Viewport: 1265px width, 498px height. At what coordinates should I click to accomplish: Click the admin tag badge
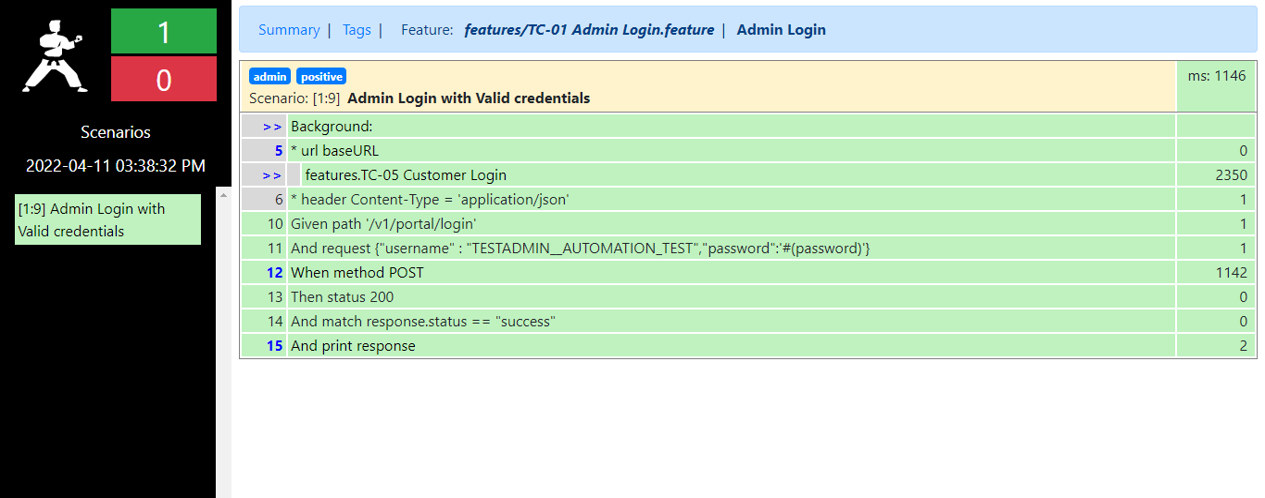270,77
